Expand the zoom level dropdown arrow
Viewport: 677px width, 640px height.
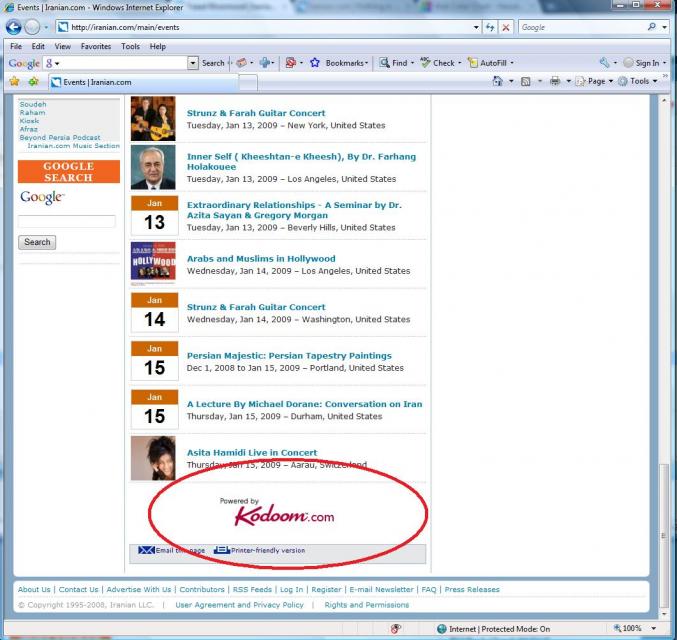pyautogui.click(x=654, y=628)
